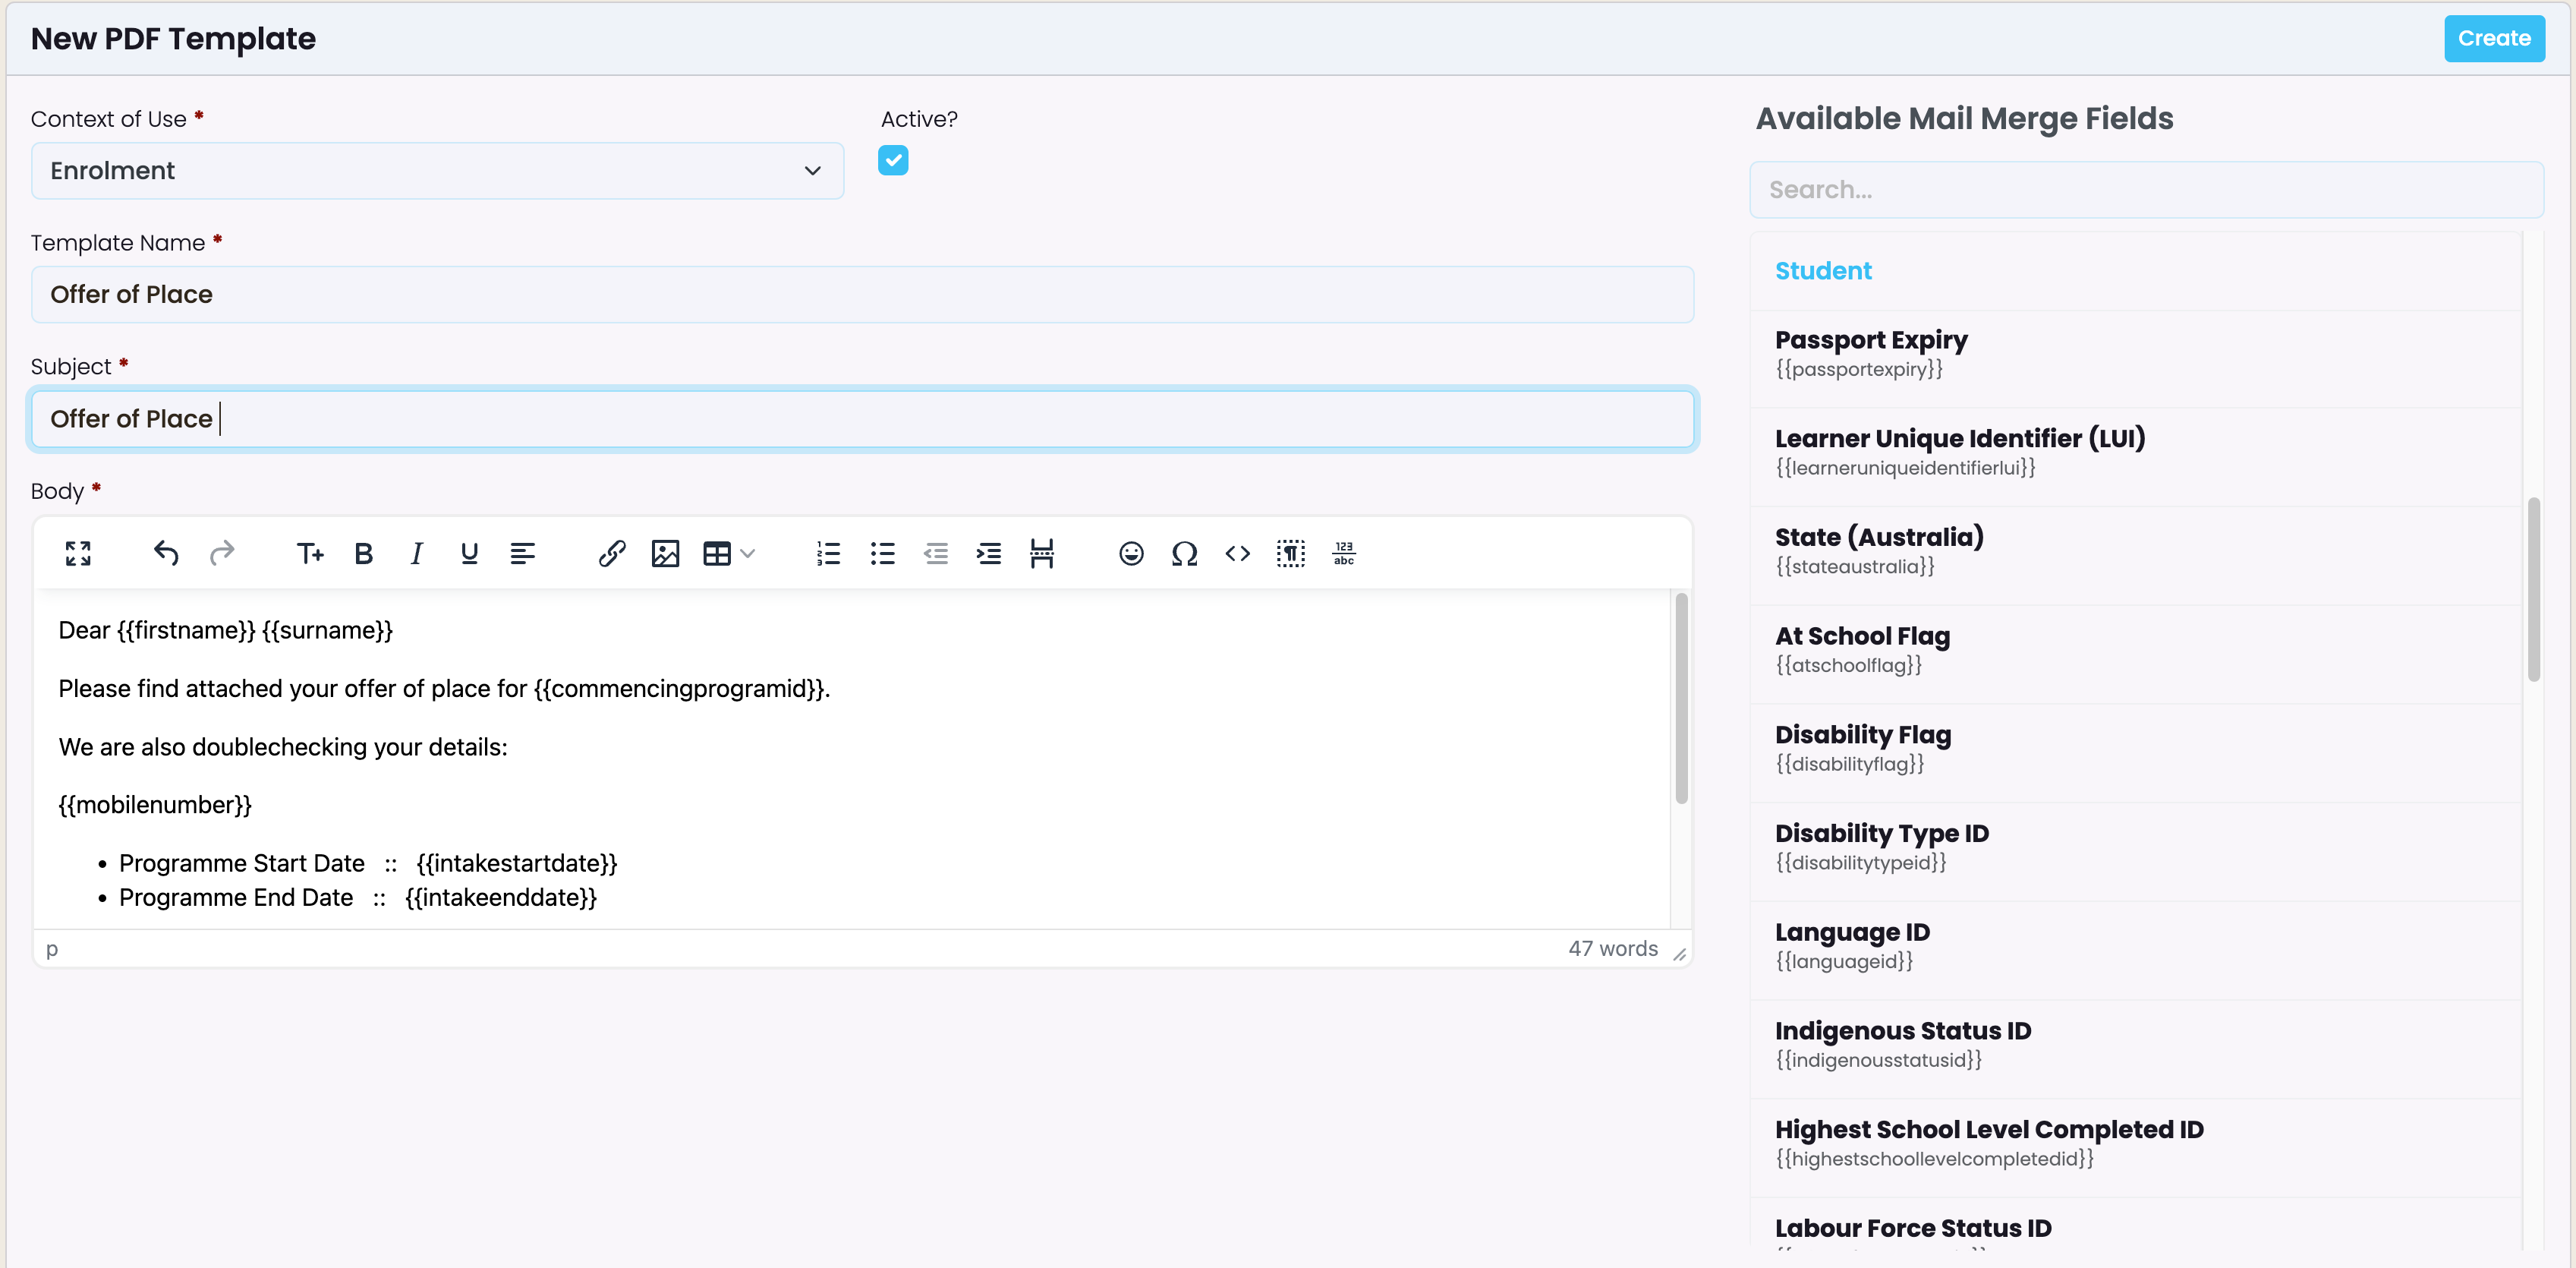Click the {{mobilenumber}} line in body
This screenshot has width=2576, height=1268.
pyautogui.click(x=155, y=805)
